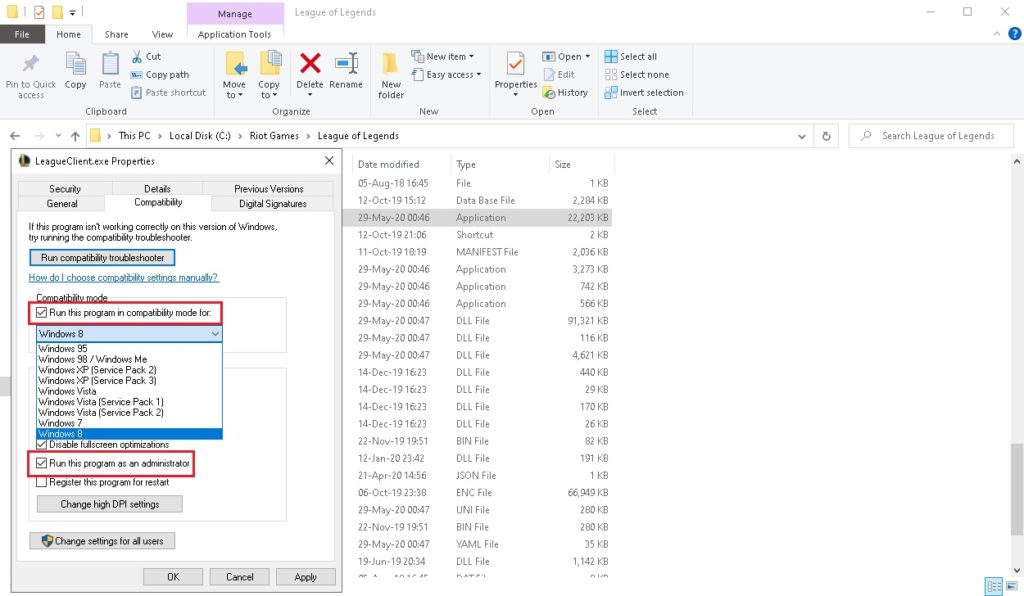Switch to the Share ribbon tab
1024x596 pixels.
pyautogui.click(x=116, y=35)
